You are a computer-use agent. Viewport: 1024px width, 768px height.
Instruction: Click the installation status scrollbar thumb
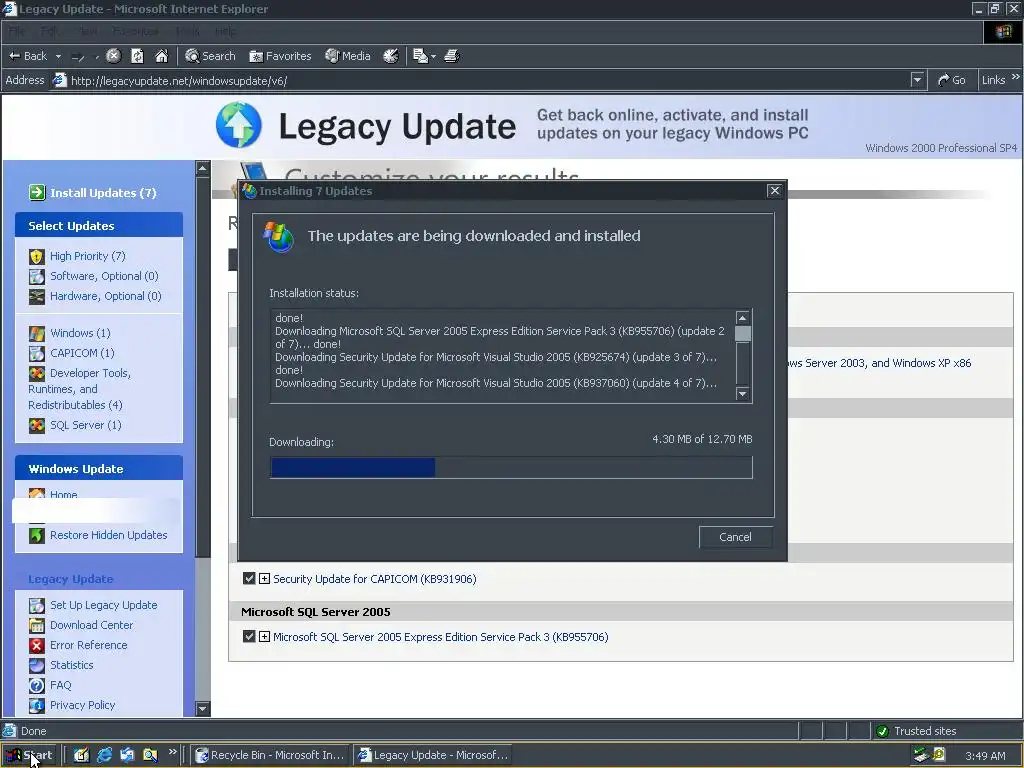click(x=743, y=333)
